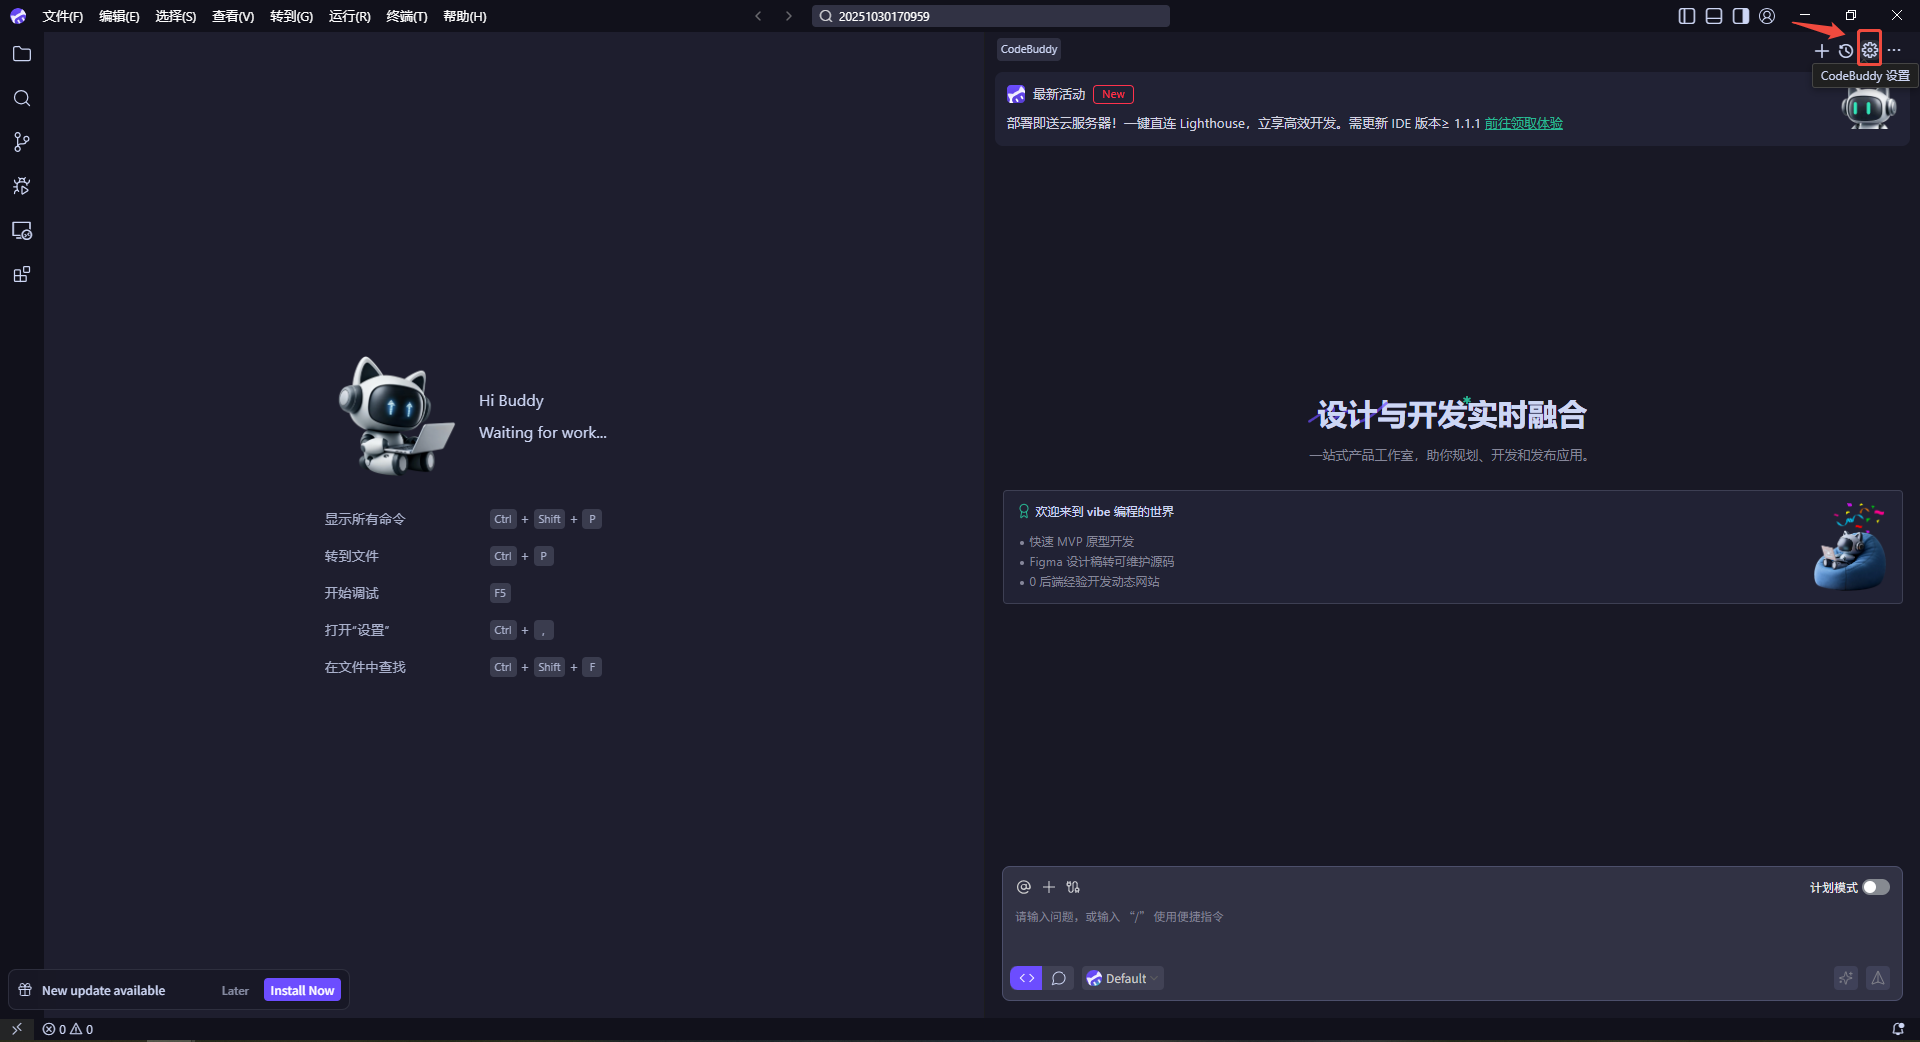Open the Extensions icon in activity bar
The width and height of the screenshot is (1920, 1042).
click(x=22, y=275)
